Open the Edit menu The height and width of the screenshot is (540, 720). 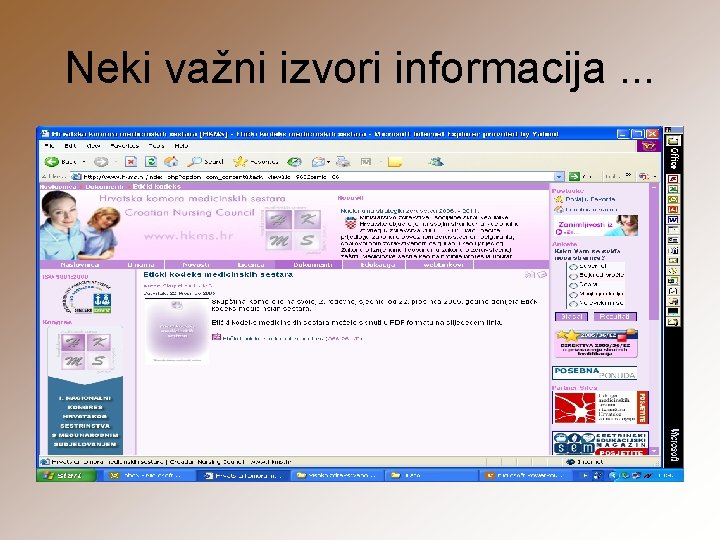click(70, 146)
